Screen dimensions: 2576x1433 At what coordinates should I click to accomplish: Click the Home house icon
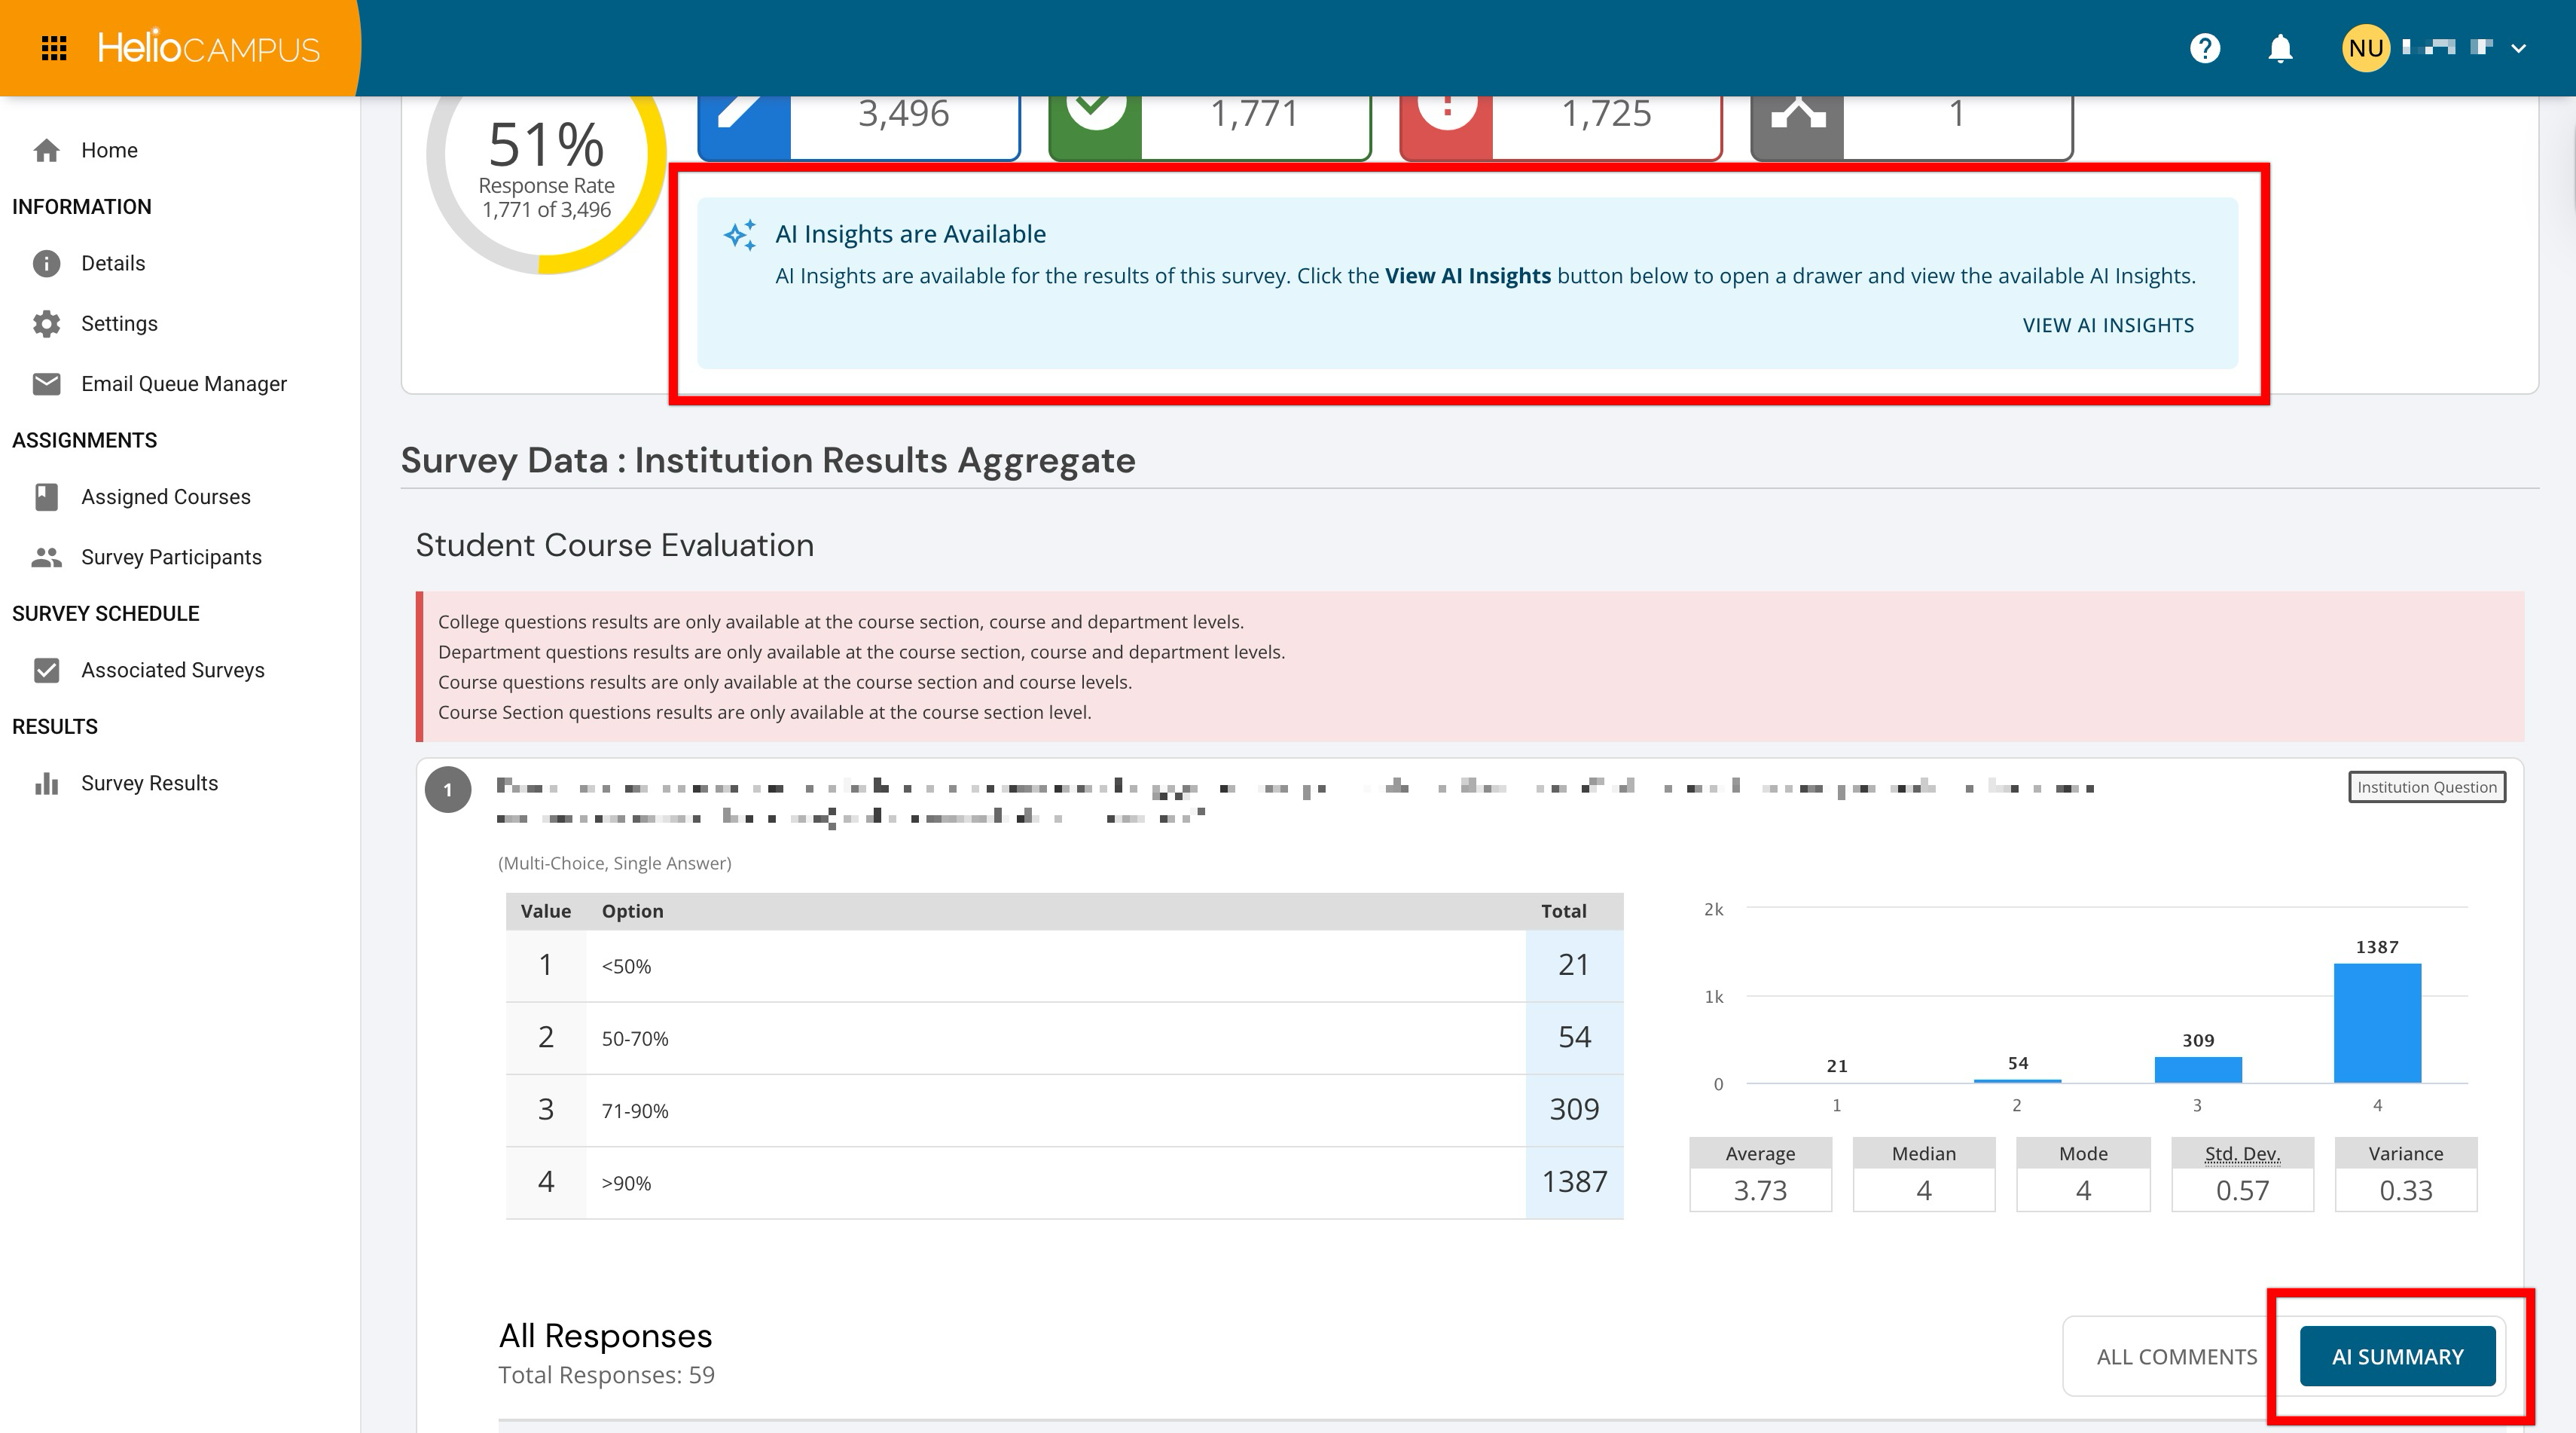pyautogui.click(x=46, y=150)
